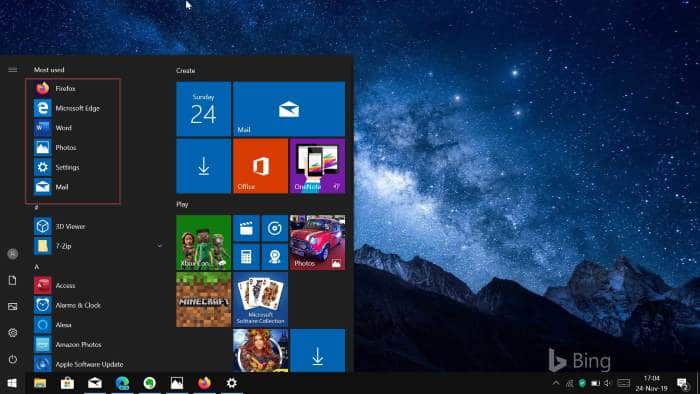Screen dimensions: 700x394
Task: Open the Xbox Console Companion tile
Action: pyautogui.click(x=204, y=243)
